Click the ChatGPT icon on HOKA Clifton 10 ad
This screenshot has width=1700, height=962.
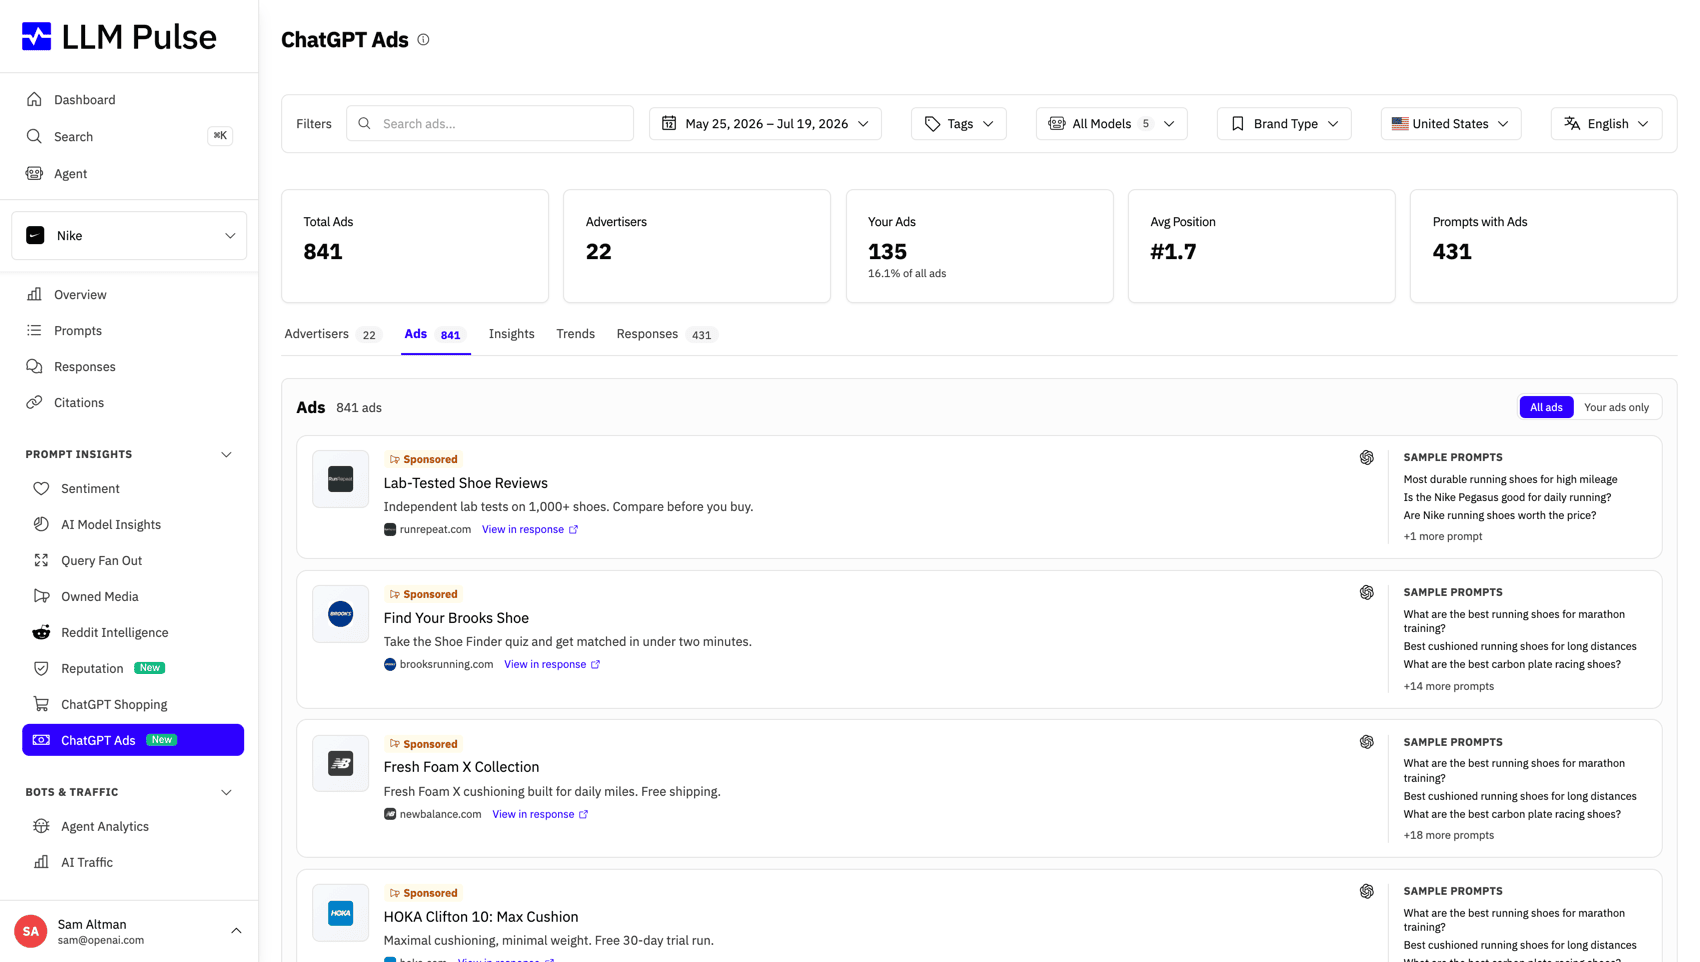point(1366,891)
